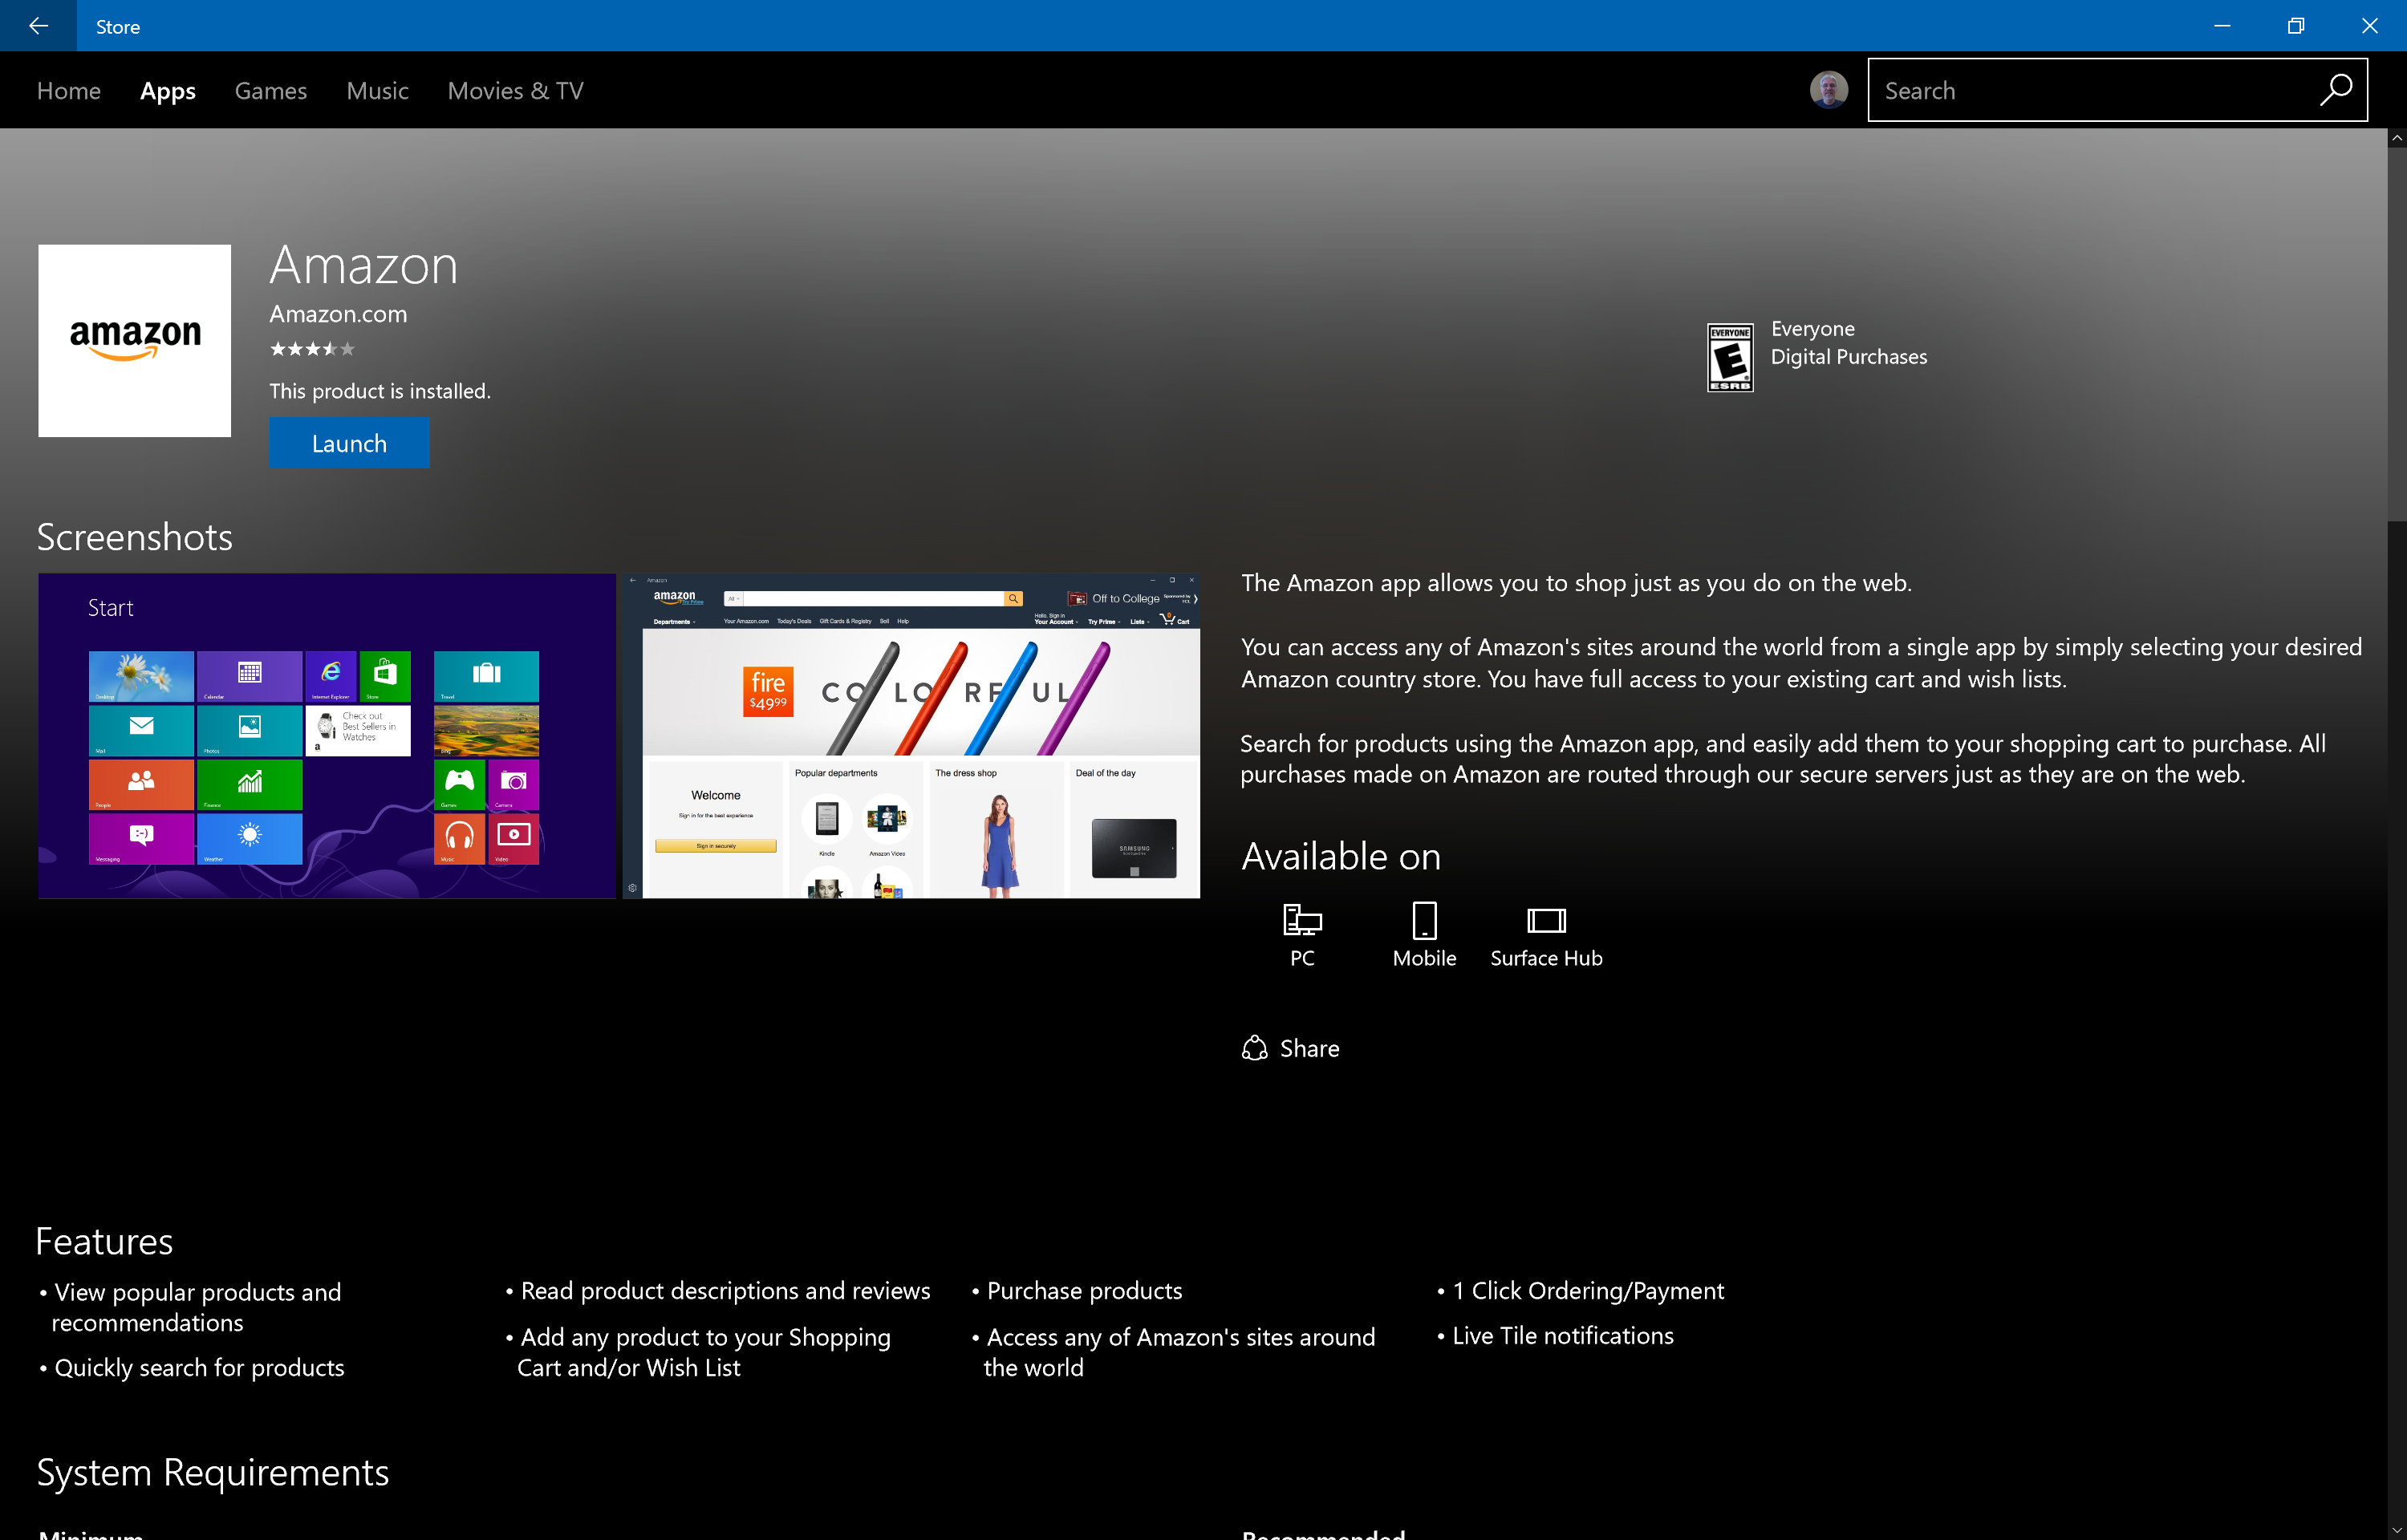Click the star rating under Amazon.com
2407x1540 pixels.
[312, 349]
